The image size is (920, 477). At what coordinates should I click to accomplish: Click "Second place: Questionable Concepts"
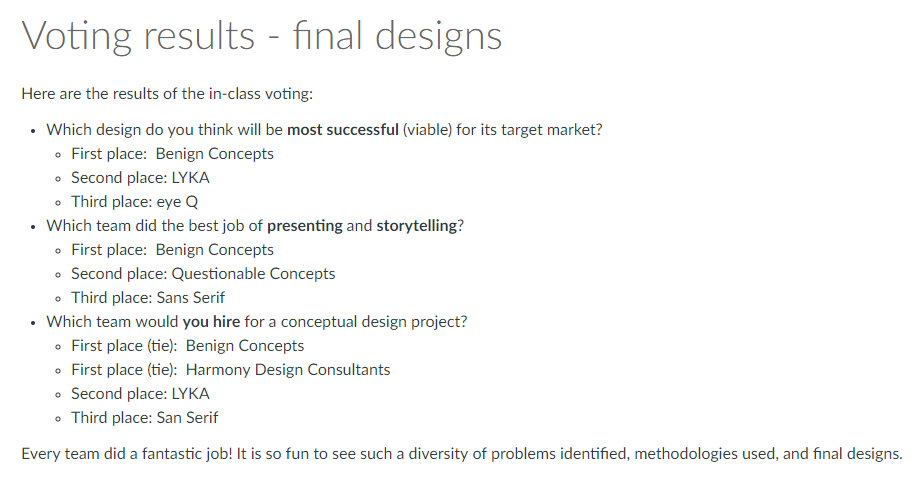click(203, 274)
